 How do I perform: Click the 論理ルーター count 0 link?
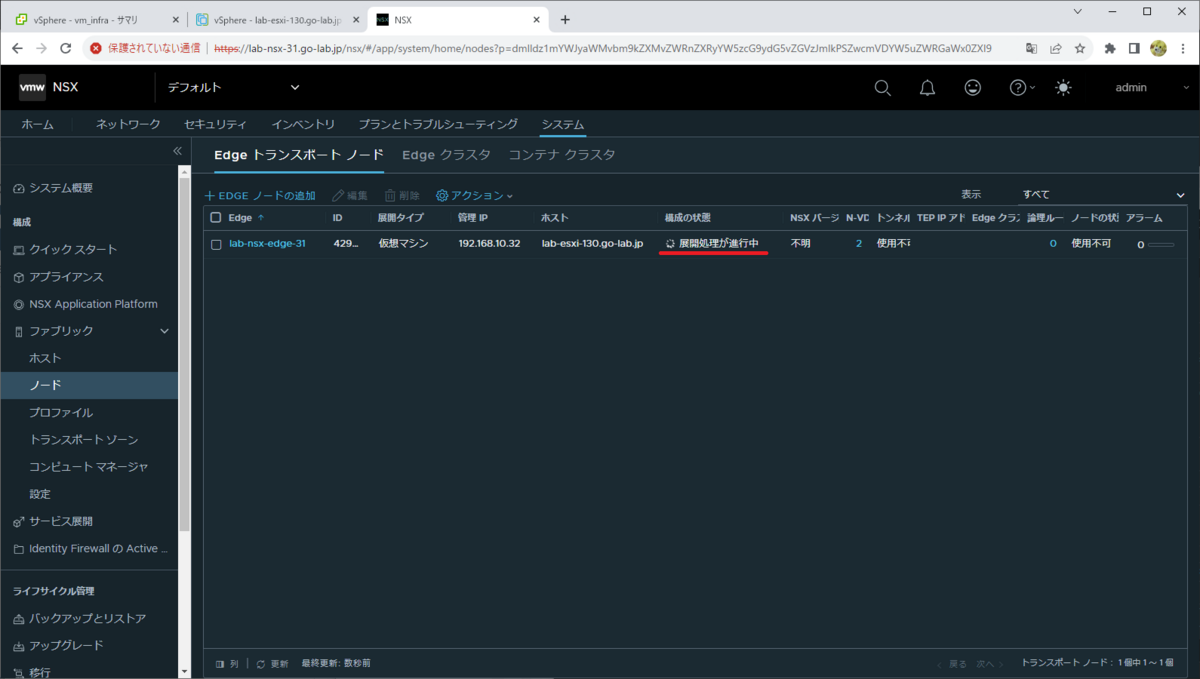pyautogui.click(x=1053, y=243)
